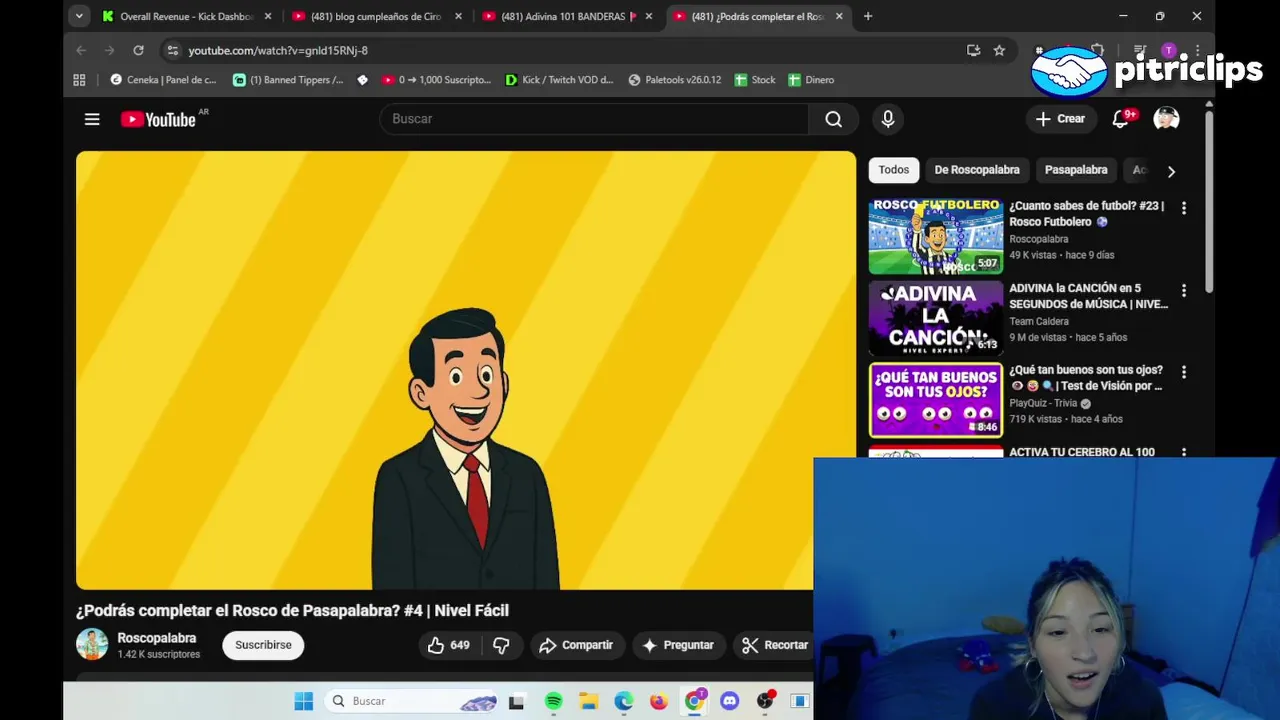Click the Preguntar button
The image size is (1280, 720).
[x=678, y=645]
